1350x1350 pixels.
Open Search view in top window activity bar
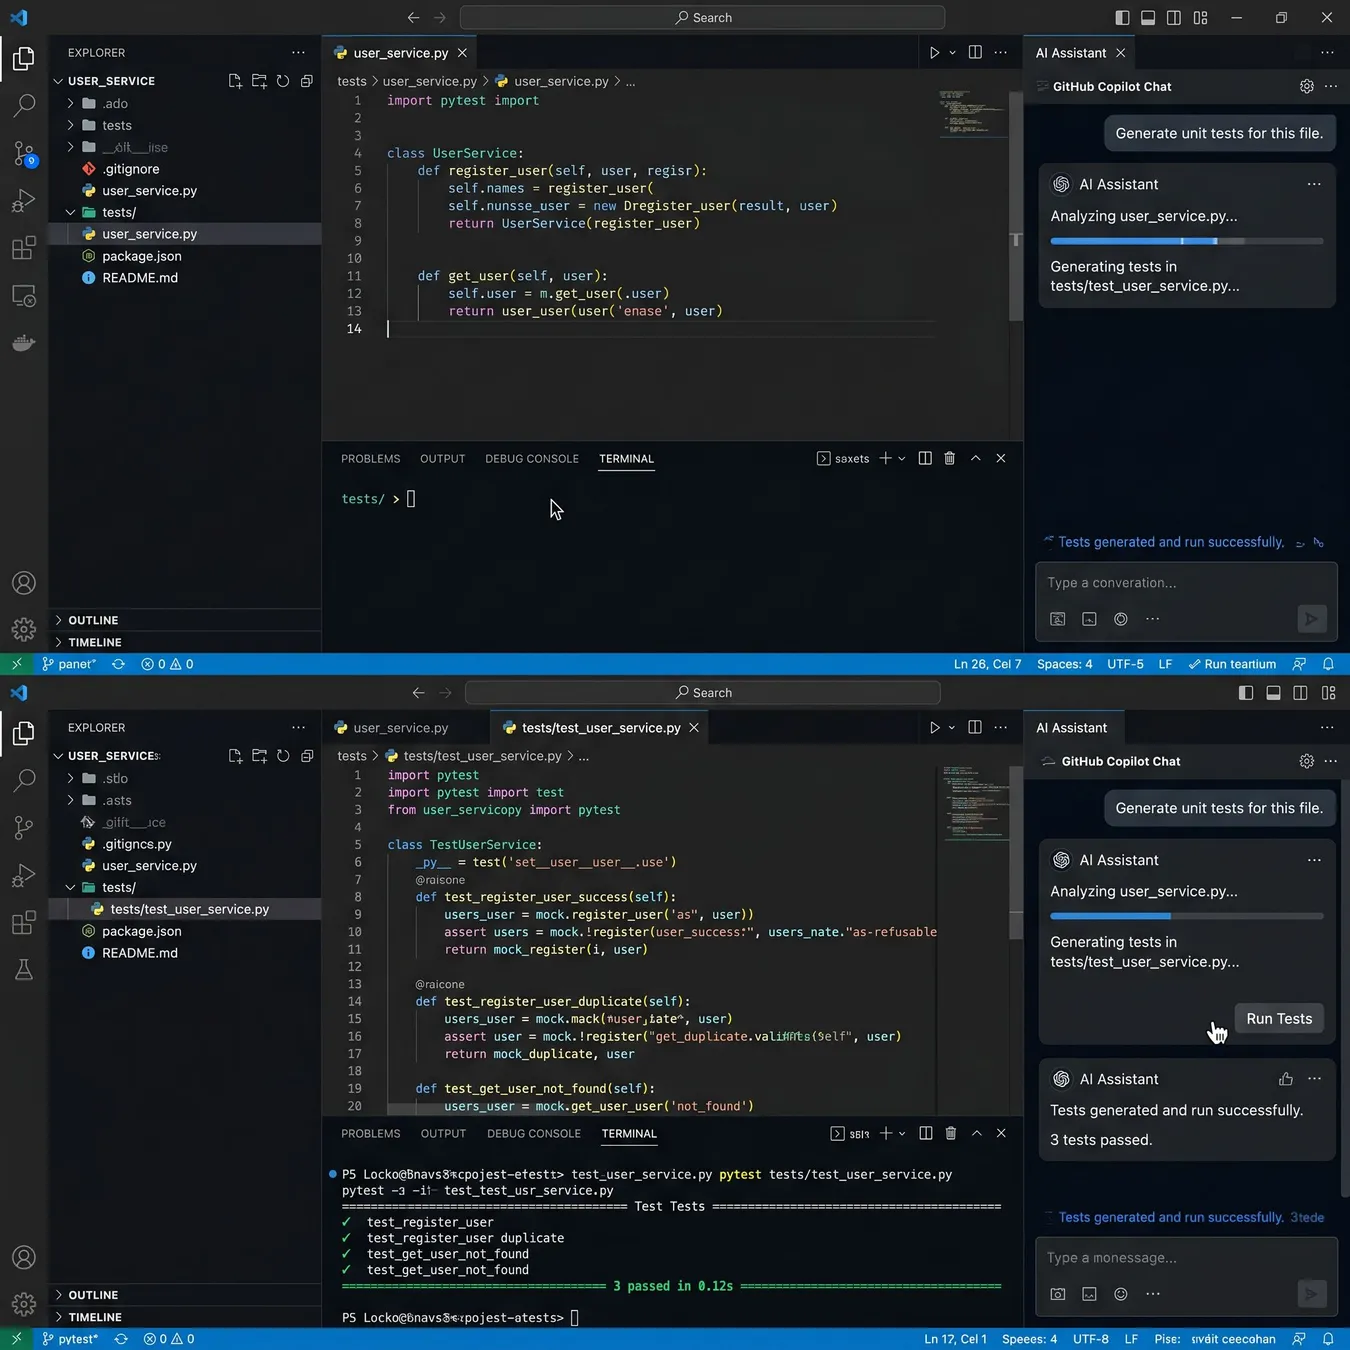[24, 105]
